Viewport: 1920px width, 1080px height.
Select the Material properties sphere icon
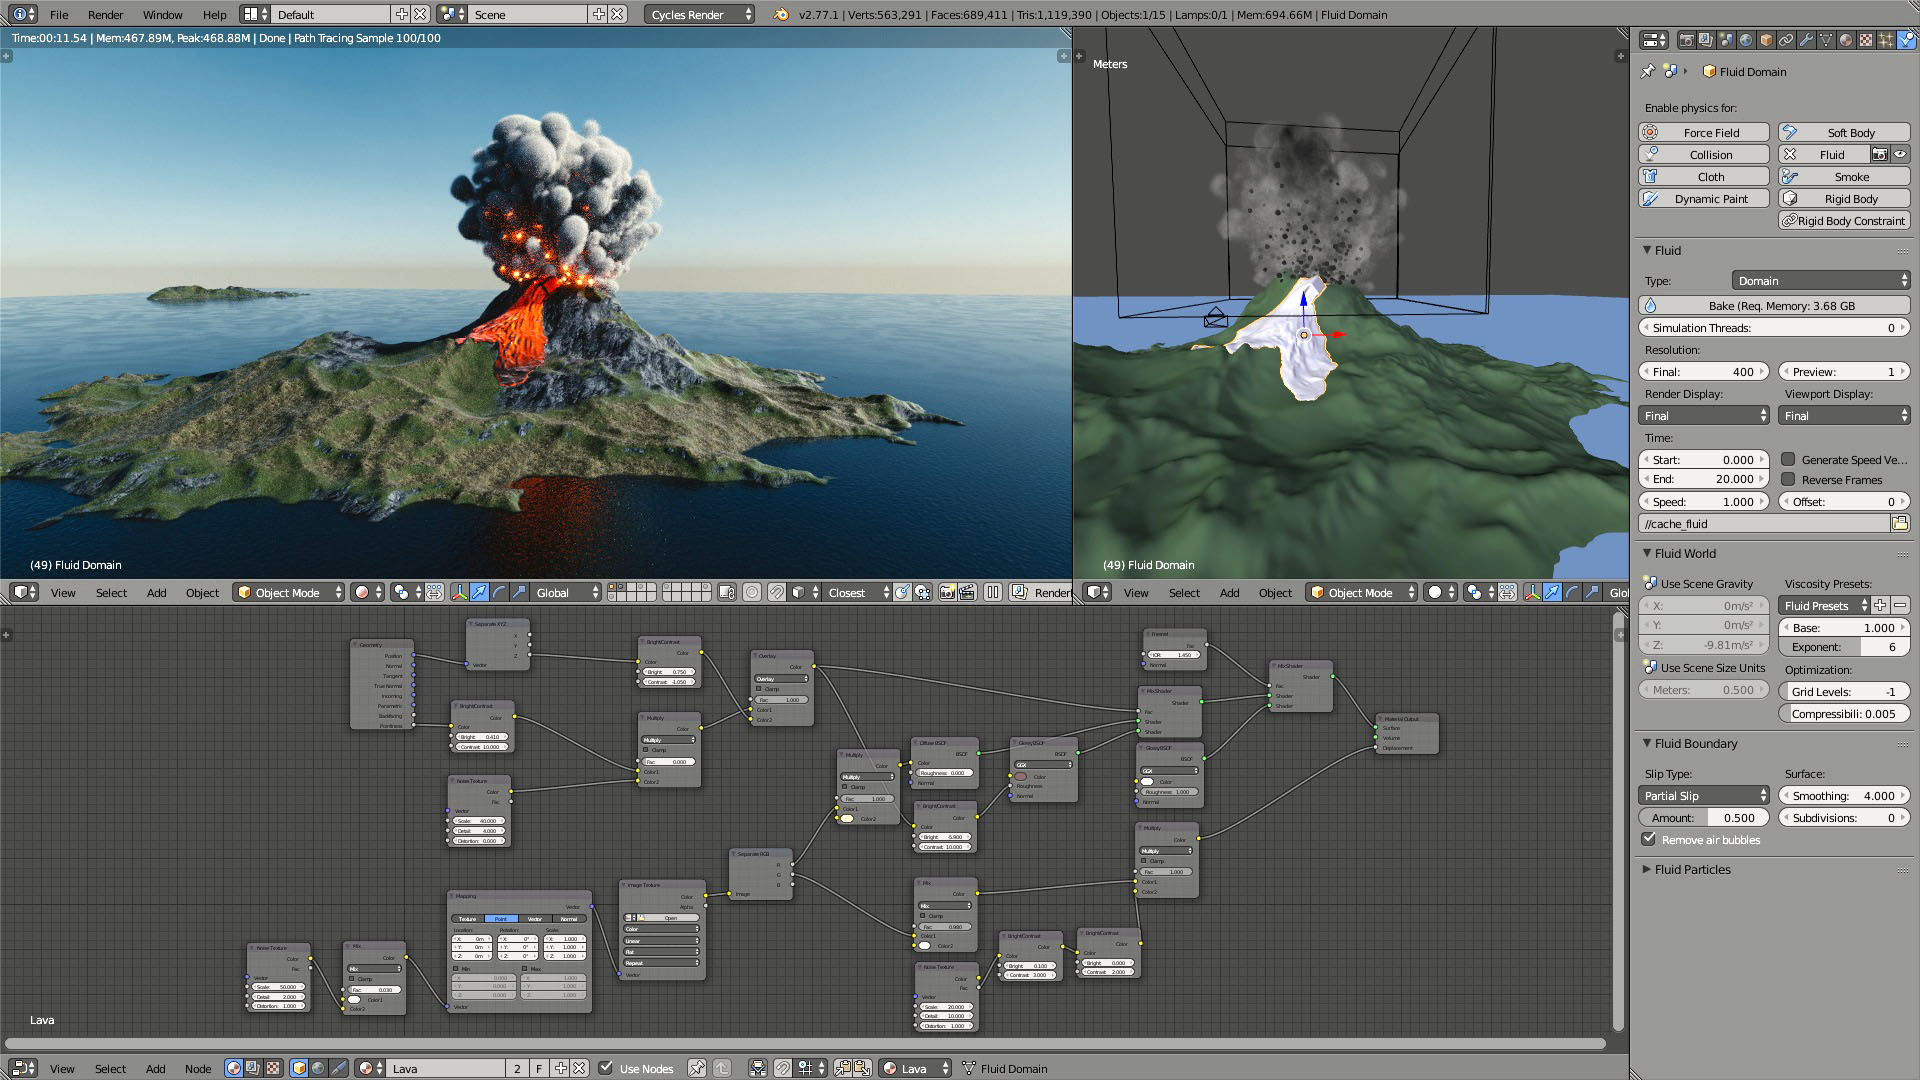(1845, 40)
